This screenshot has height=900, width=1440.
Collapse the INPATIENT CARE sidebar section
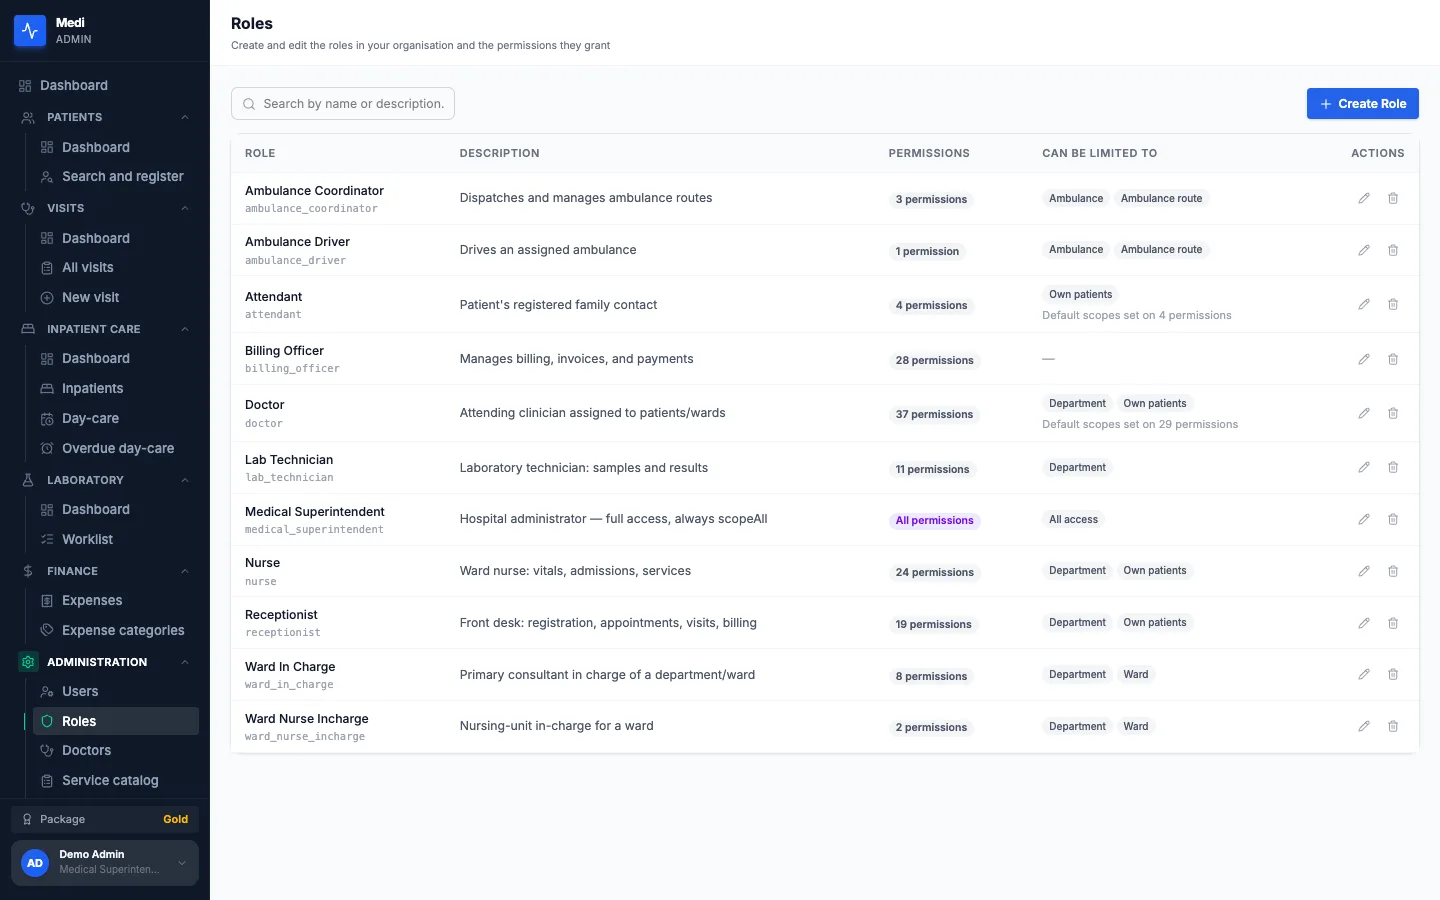(185, 329)
